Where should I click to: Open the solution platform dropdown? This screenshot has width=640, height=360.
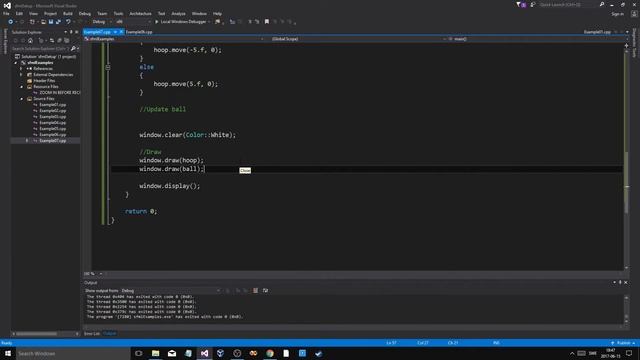133,22
